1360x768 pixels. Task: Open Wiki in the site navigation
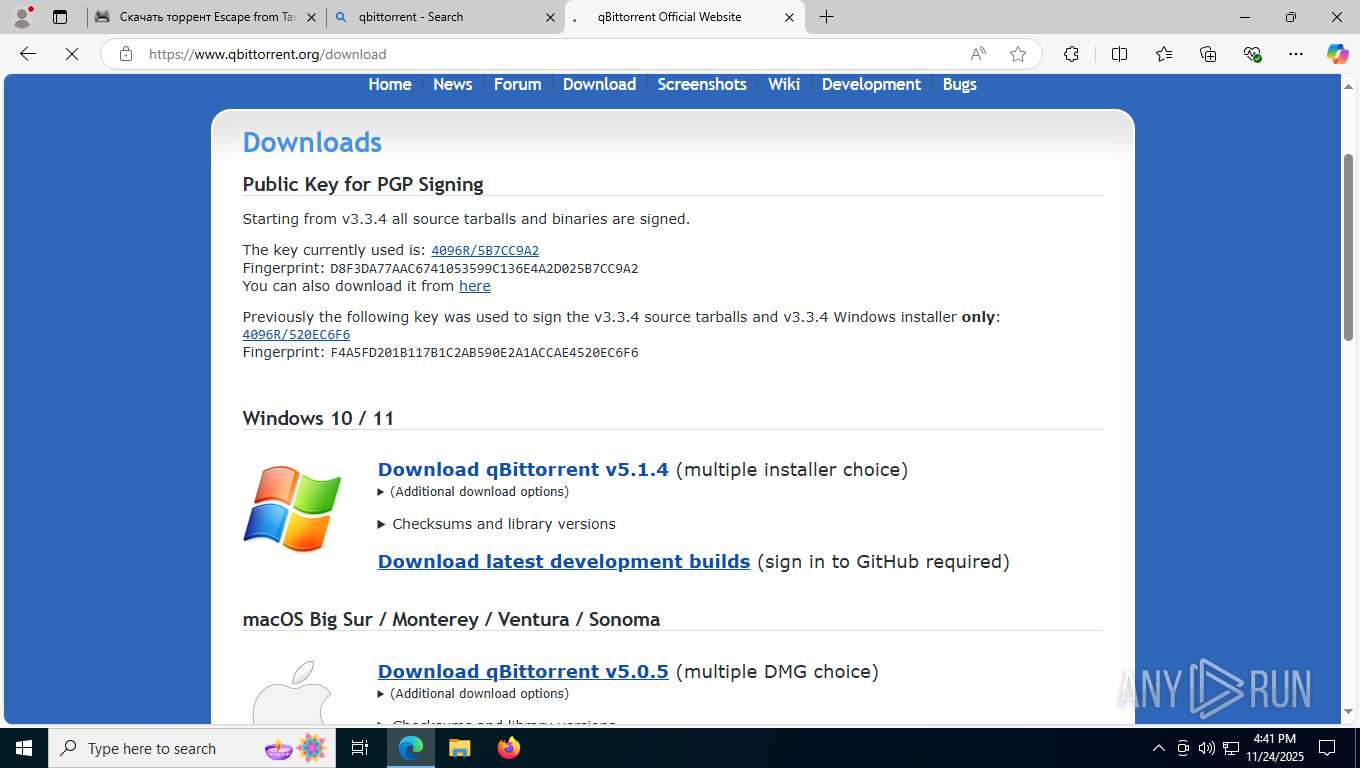click(784, 84)
